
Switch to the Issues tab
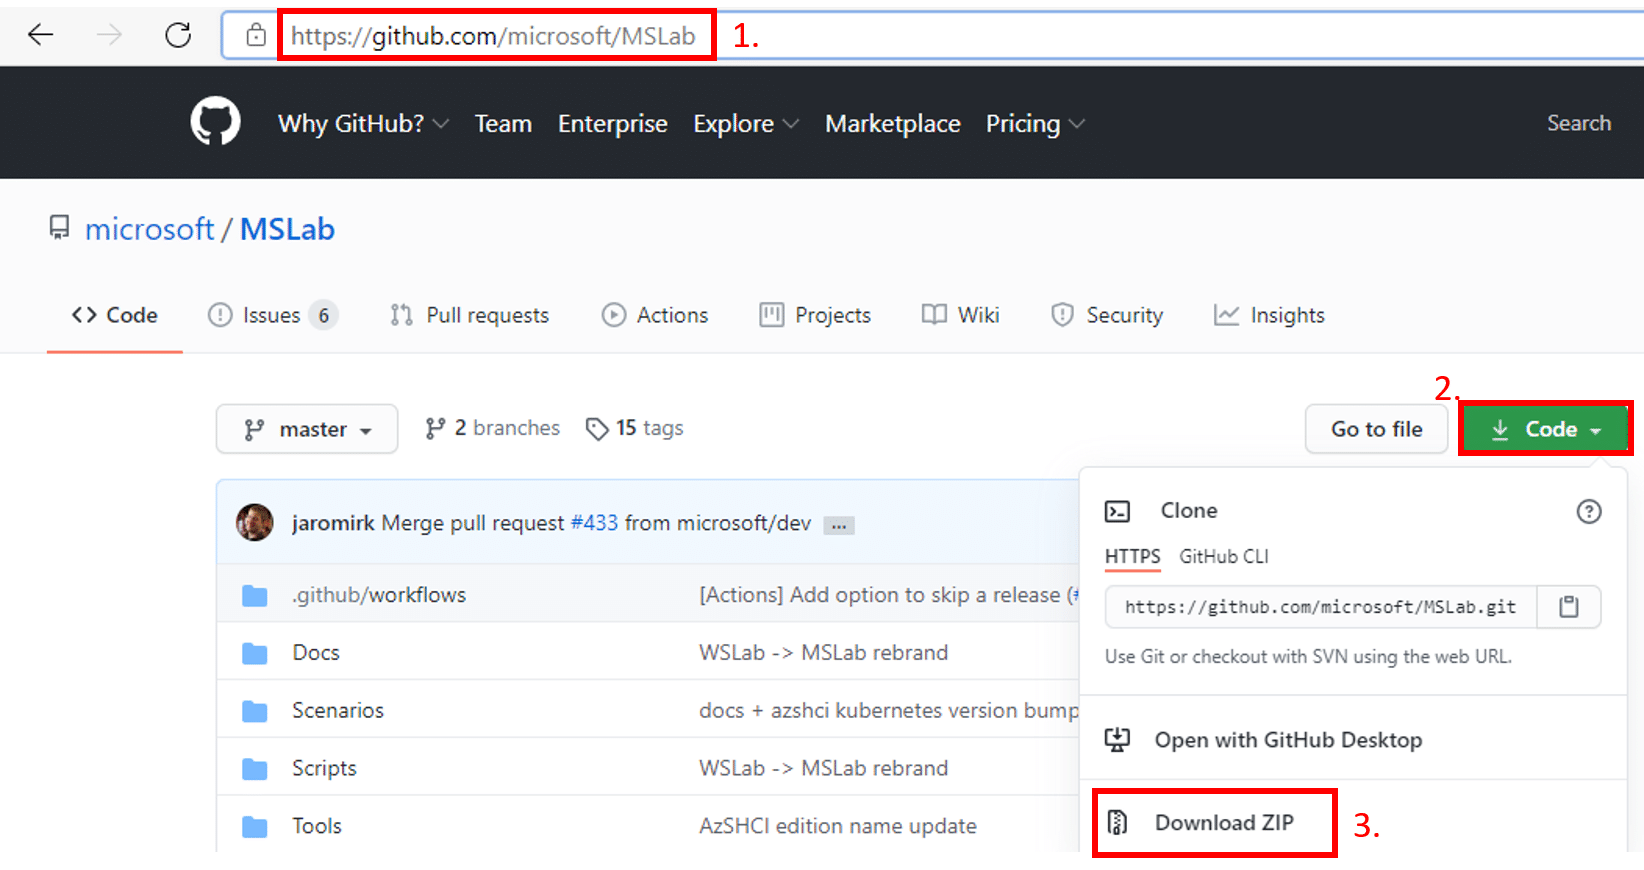(272, 315)
